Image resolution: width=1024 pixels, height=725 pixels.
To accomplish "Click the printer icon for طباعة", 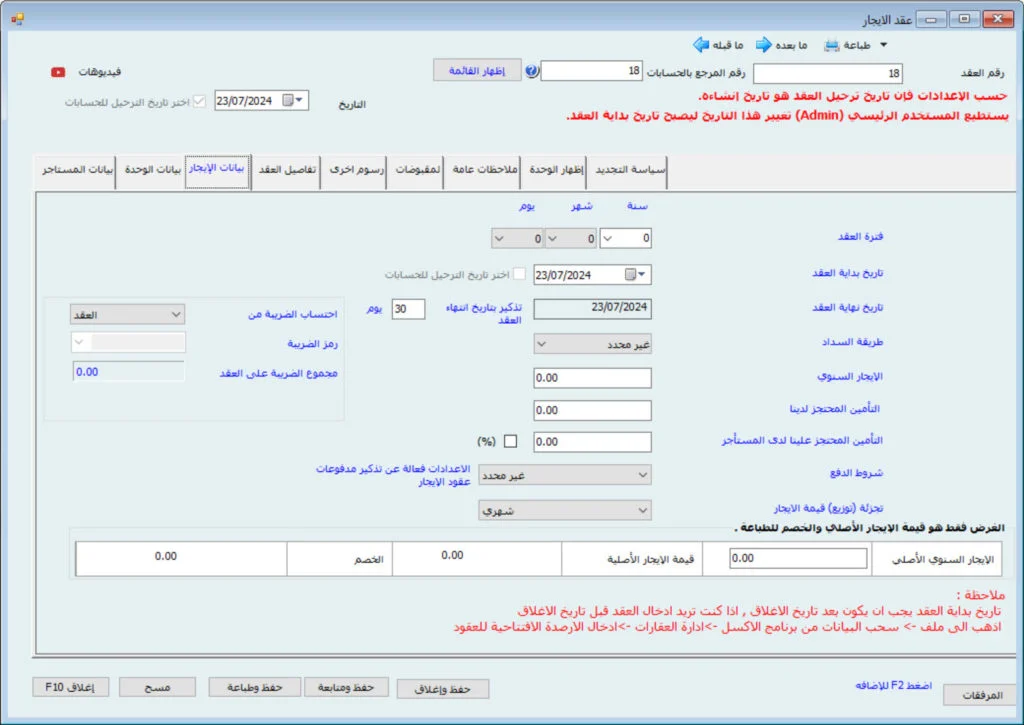I will click(832, 45).
